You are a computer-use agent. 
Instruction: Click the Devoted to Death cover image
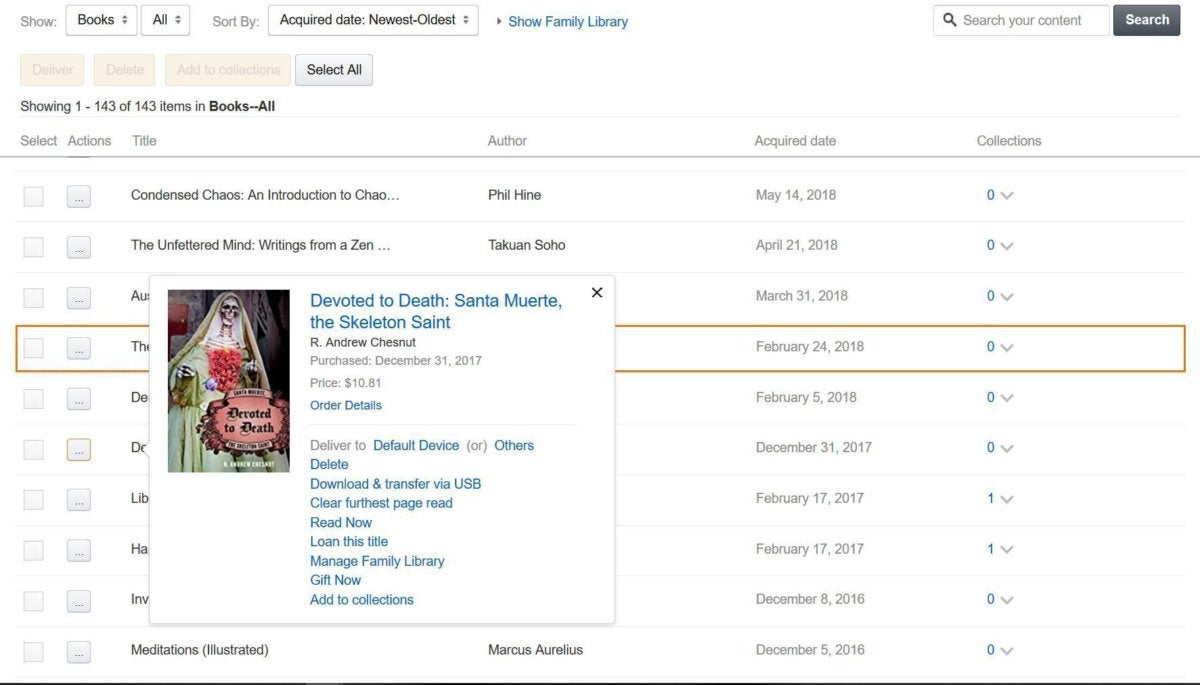tap(228, 381)
